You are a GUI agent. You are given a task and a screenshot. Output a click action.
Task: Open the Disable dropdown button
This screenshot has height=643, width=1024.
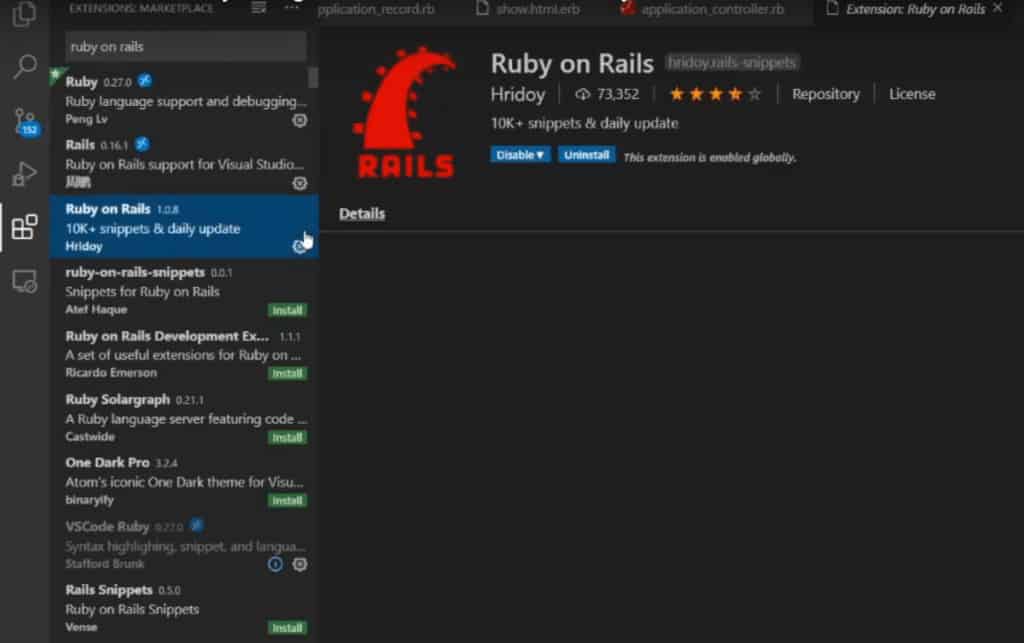(520, 155)
